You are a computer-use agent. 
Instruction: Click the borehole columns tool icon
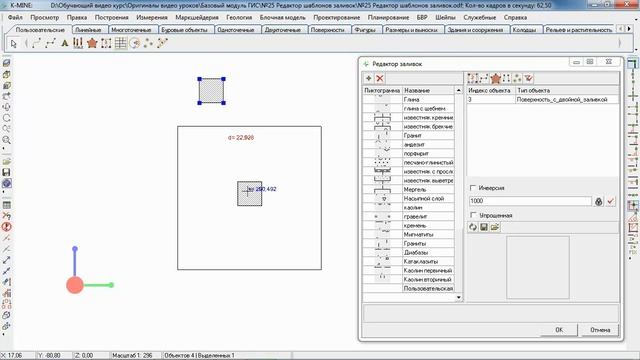[x=78, y=43]
